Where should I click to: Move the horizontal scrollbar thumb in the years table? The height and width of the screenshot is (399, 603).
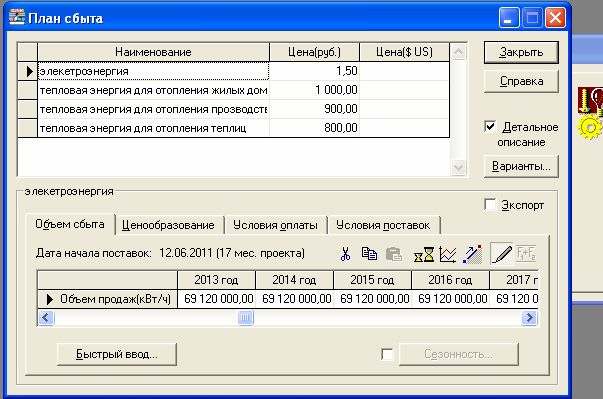(245, 318)
